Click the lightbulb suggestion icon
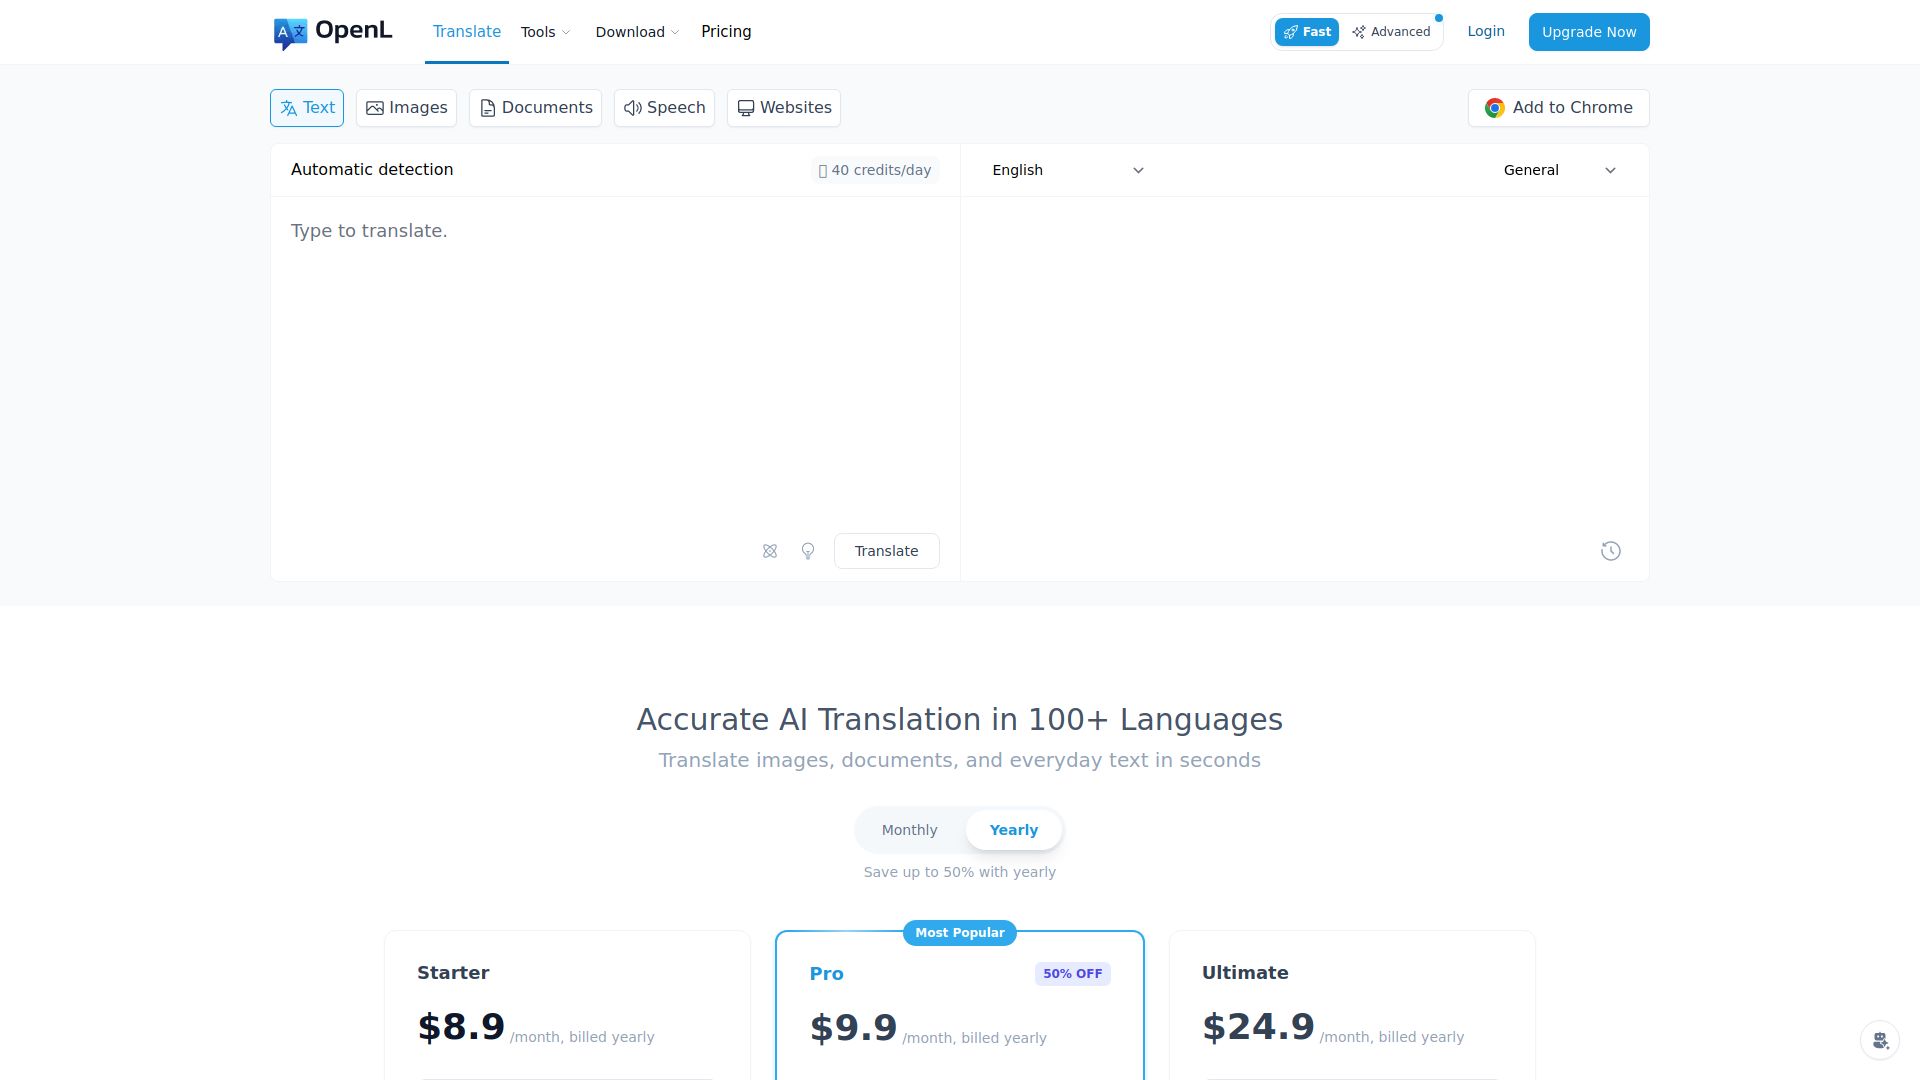 pyautogui.click(x=808, y=551)
